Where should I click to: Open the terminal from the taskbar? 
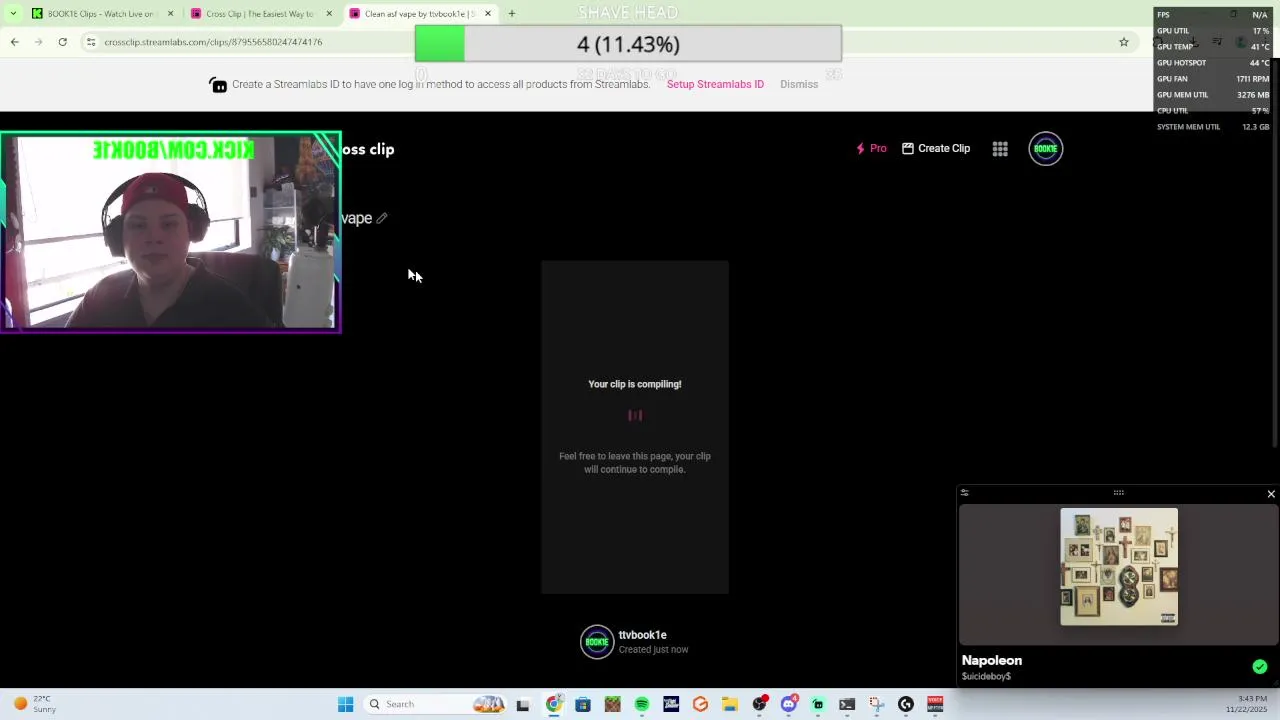click(847, 704)
